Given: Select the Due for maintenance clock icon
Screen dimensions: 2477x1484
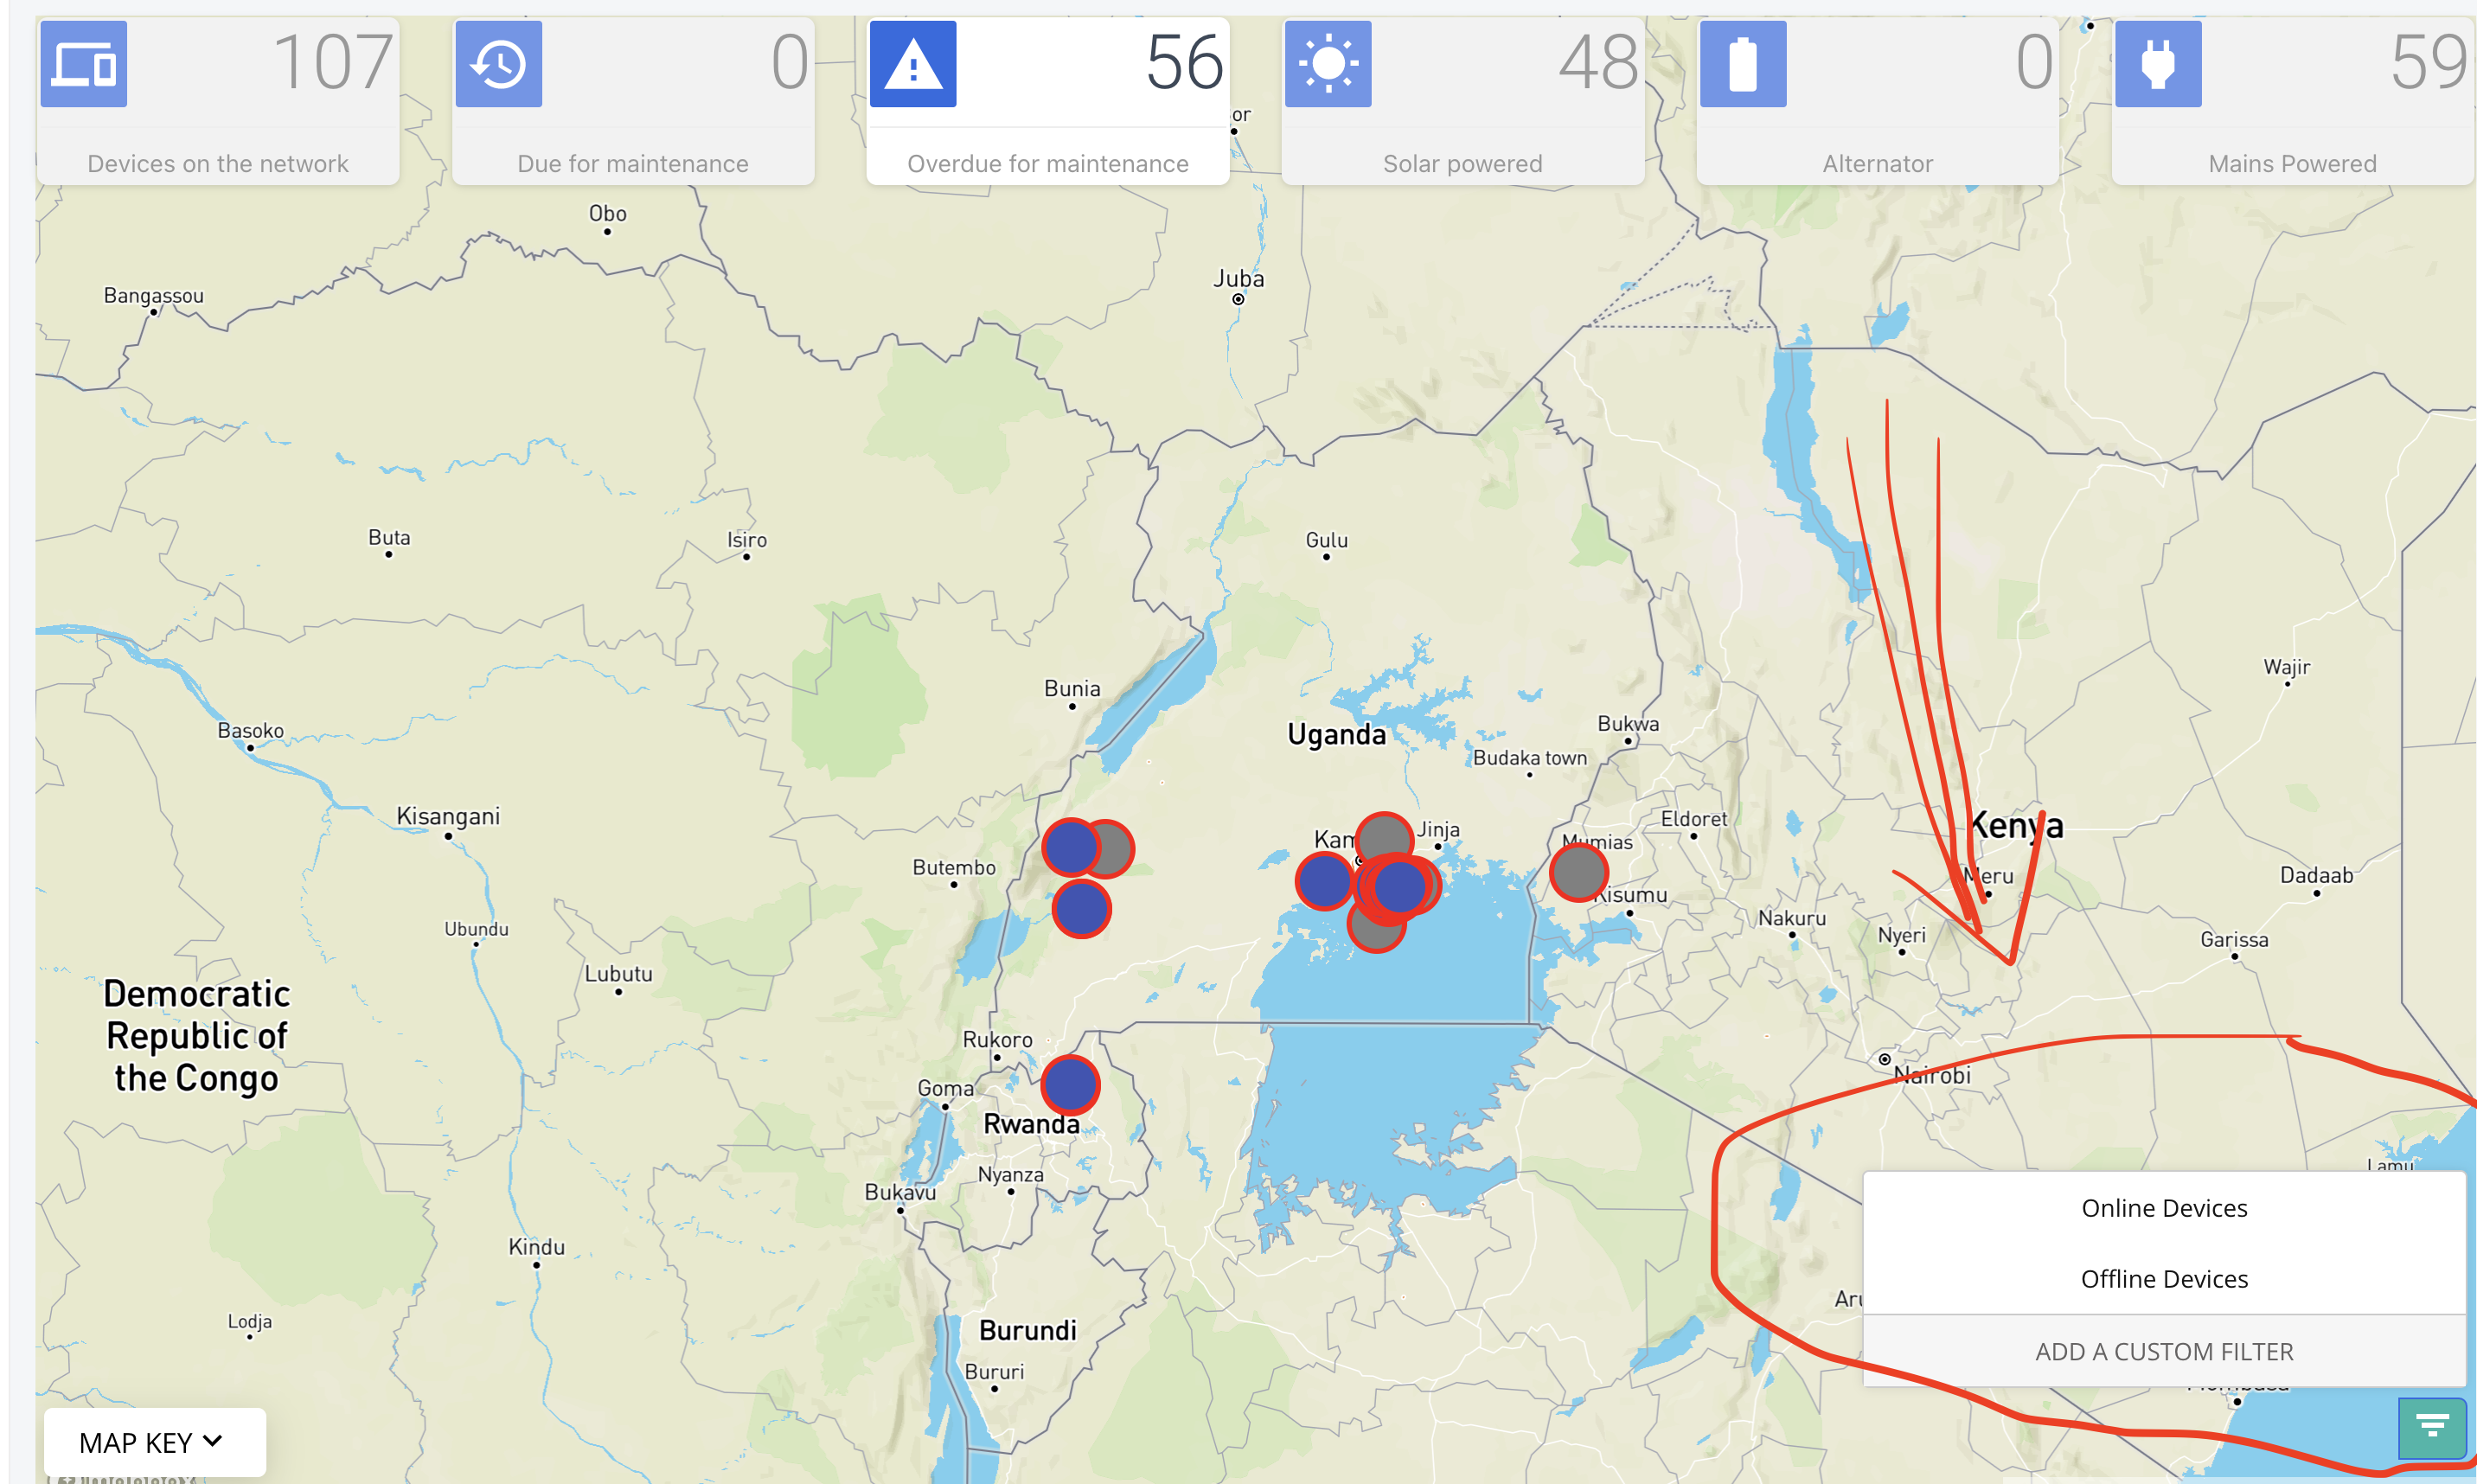Looking at the screenshot, I should 499,64.
